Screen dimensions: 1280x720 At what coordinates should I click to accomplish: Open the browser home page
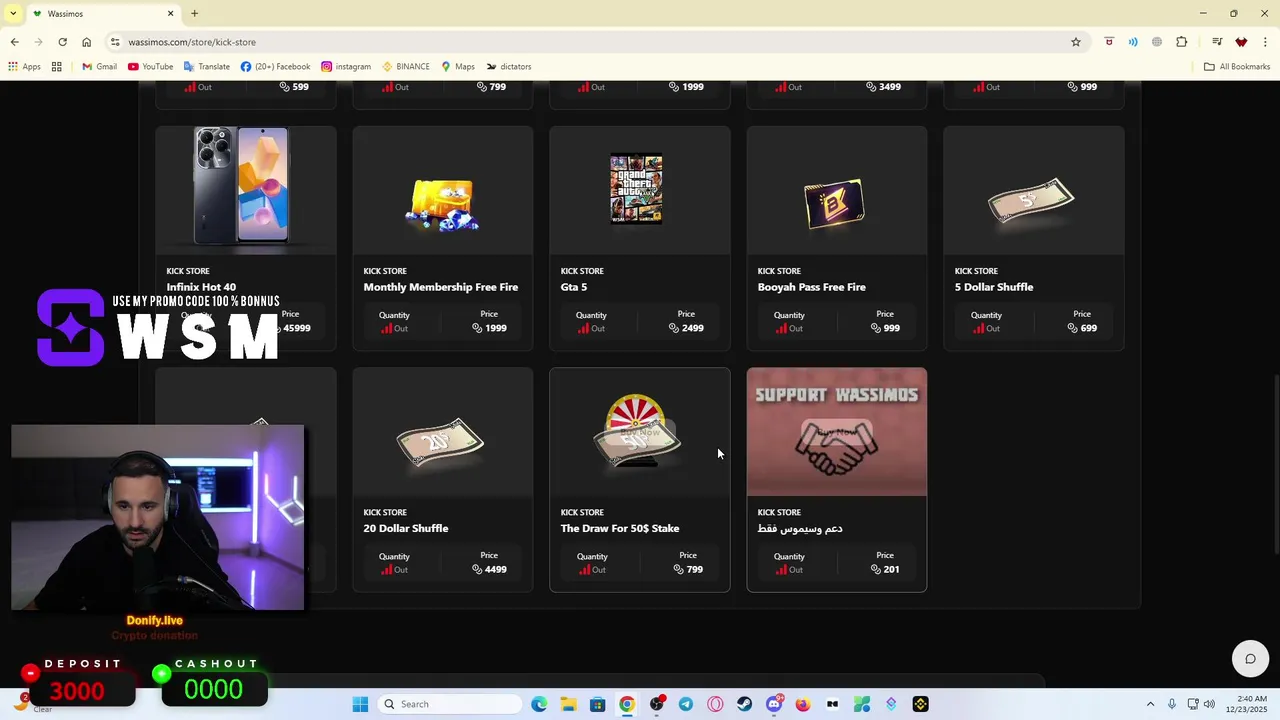[x=86, y=42]
